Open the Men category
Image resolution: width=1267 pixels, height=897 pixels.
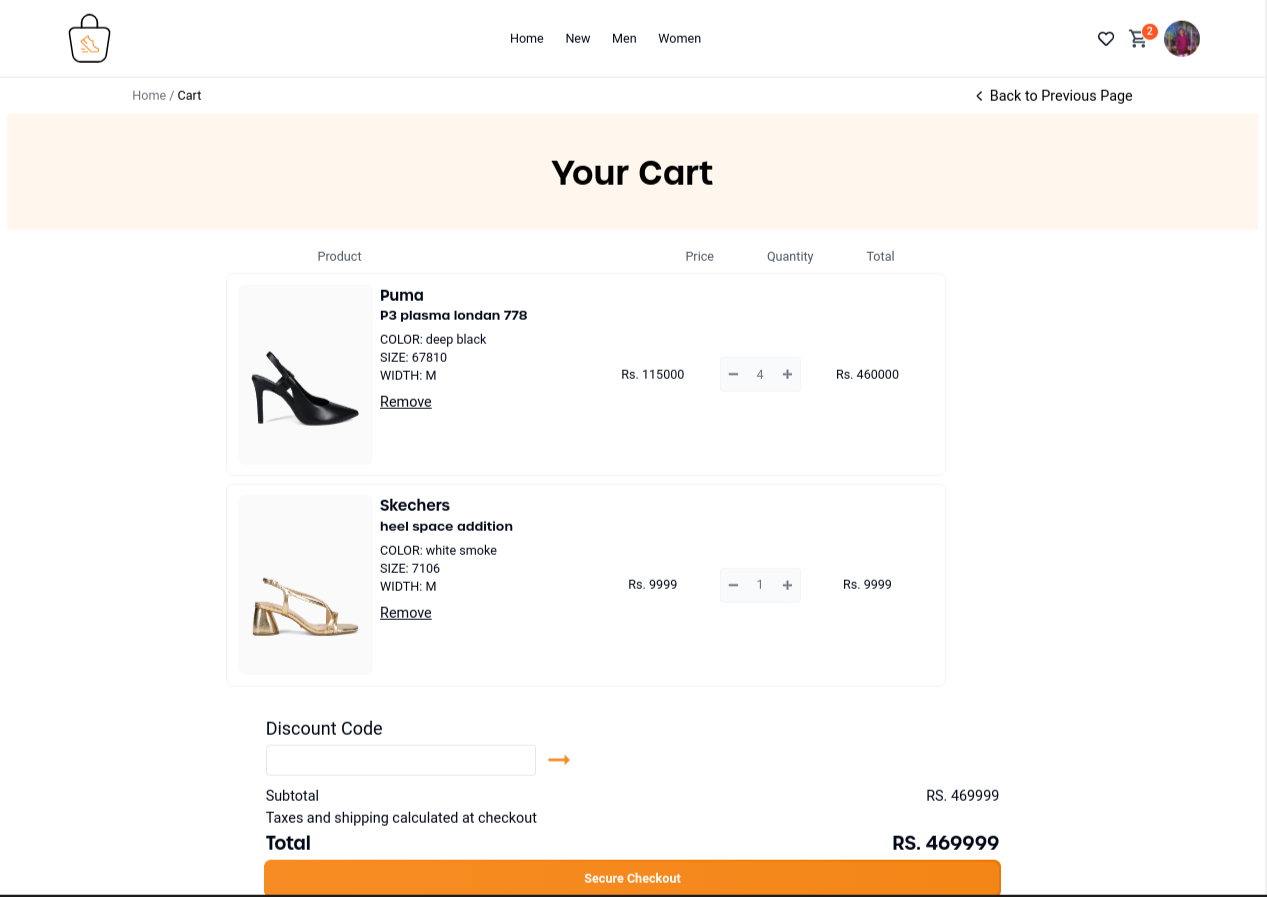point(624,39)
